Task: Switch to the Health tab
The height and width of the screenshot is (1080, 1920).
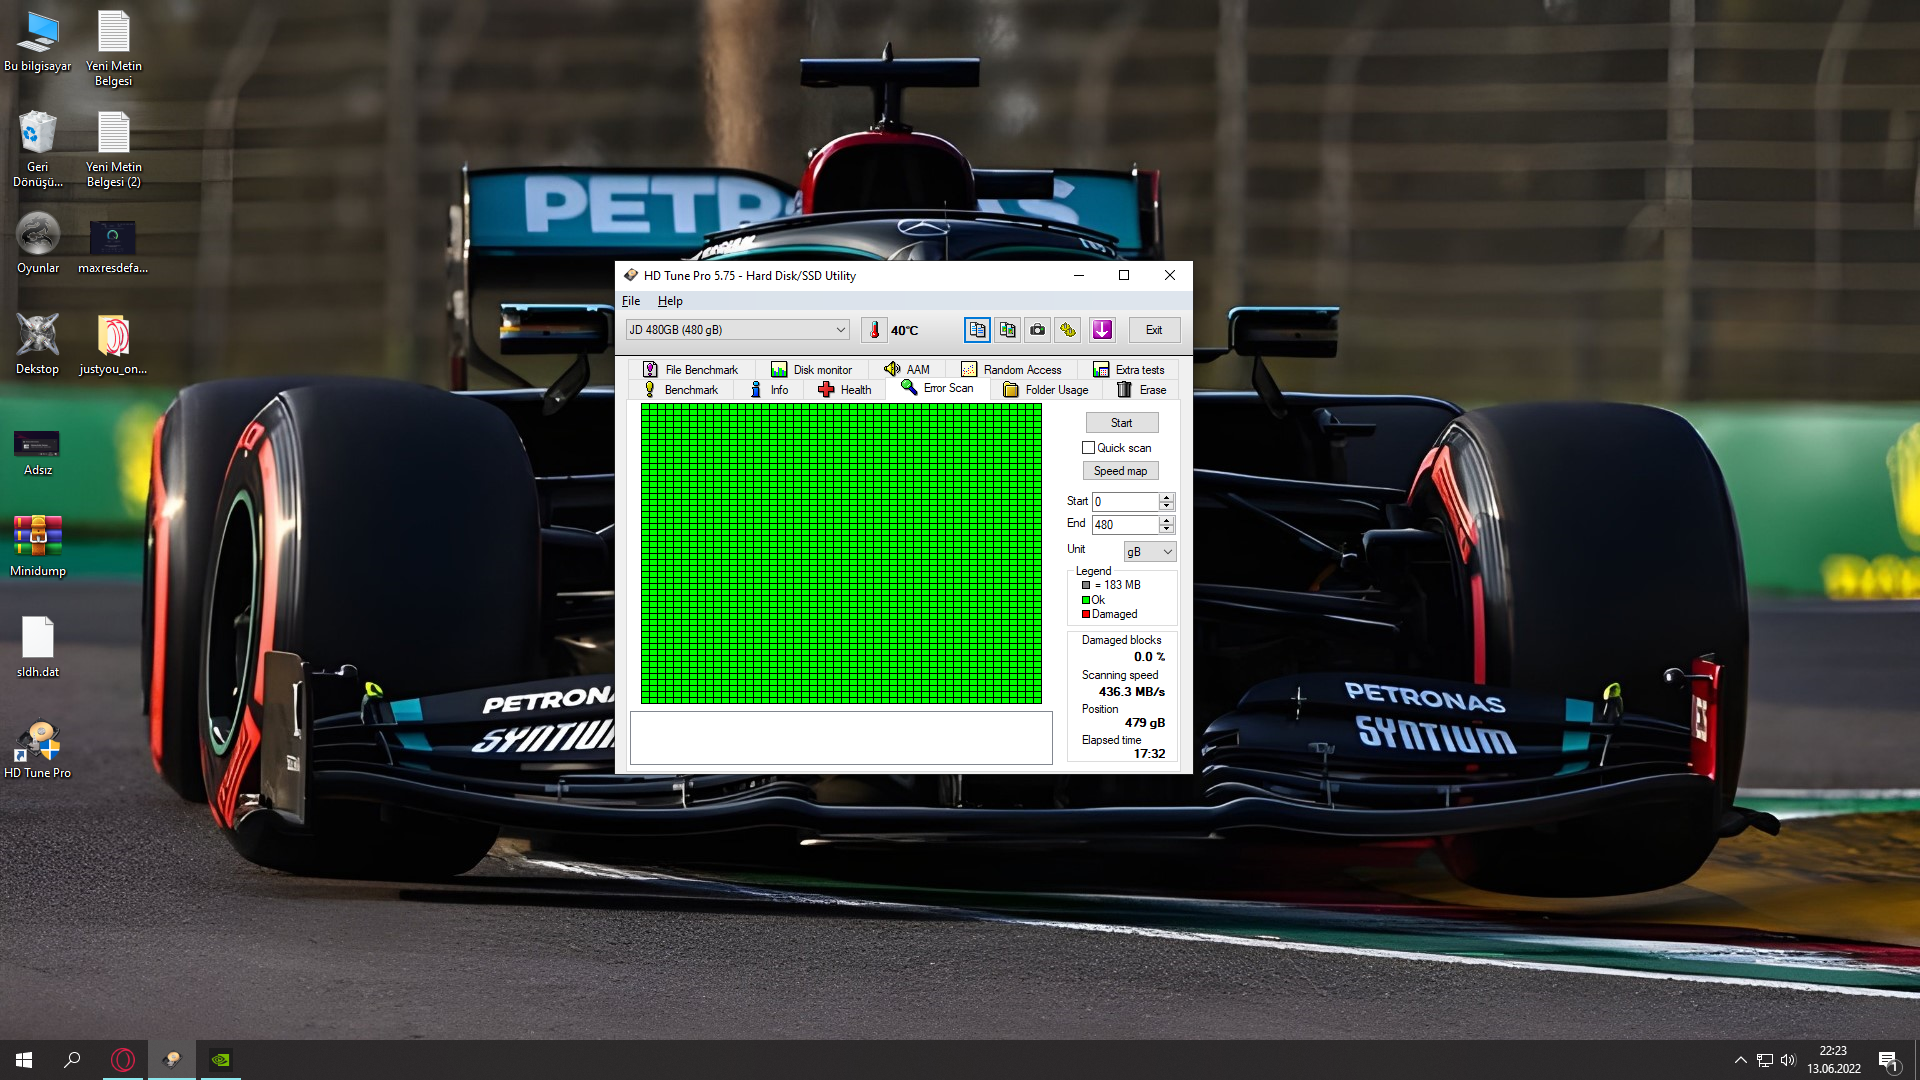Action: click(x=845, y=390)
